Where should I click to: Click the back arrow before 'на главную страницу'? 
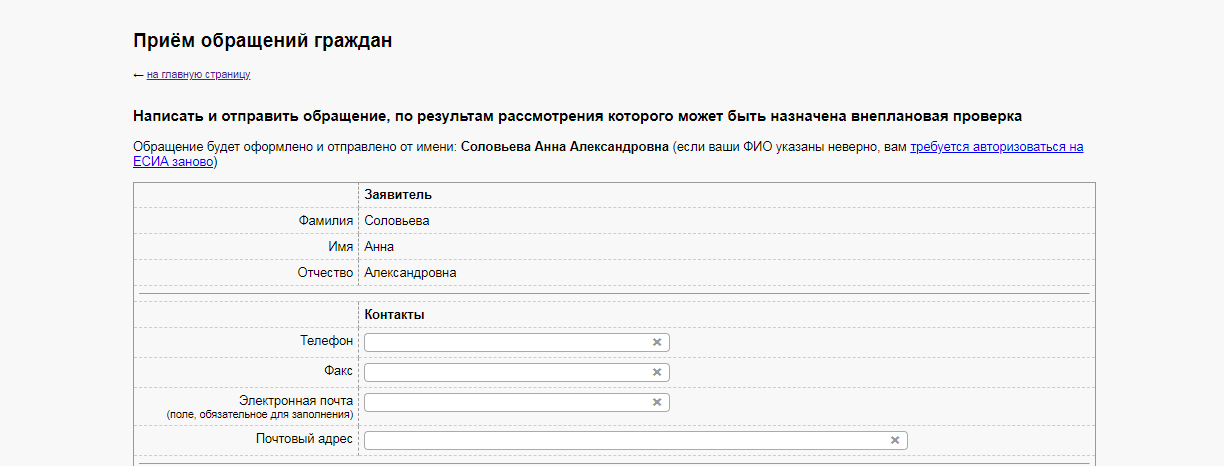pos(138,75)
